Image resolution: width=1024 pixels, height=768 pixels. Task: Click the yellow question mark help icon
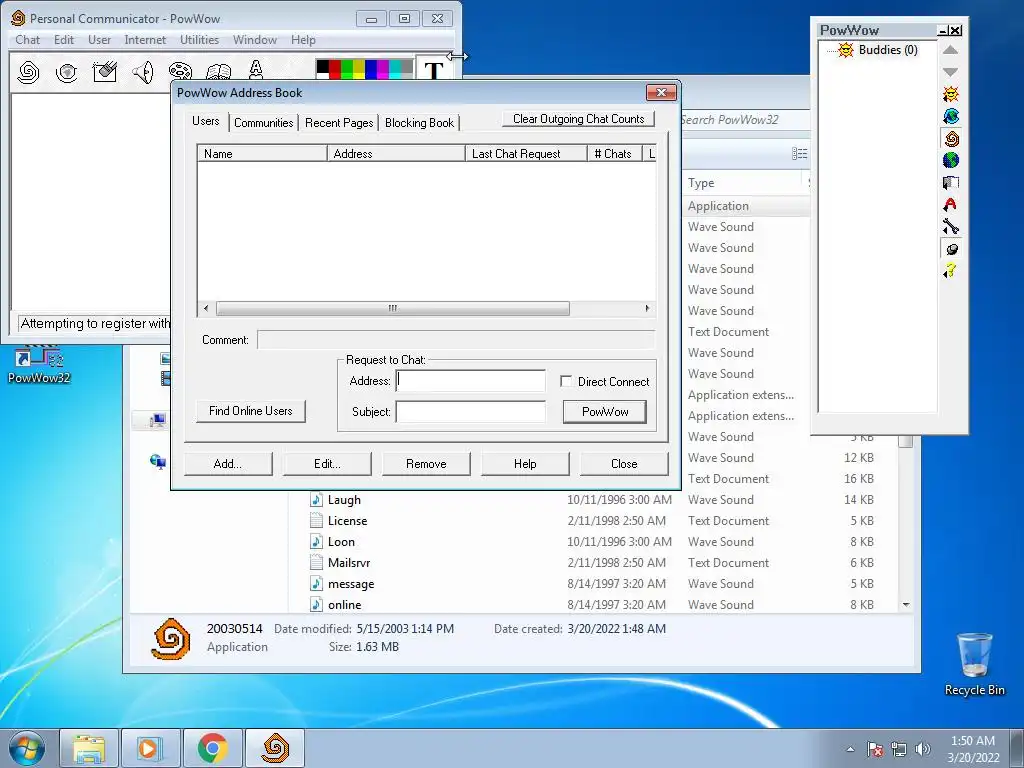[x=951, y=270]
